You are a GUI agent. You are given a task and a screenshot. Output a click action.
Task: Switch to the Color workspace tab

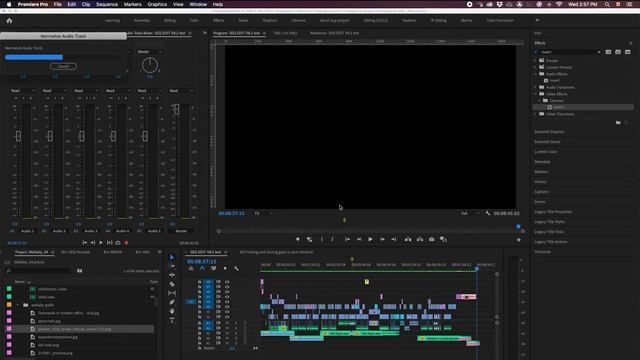coord(194,20)
